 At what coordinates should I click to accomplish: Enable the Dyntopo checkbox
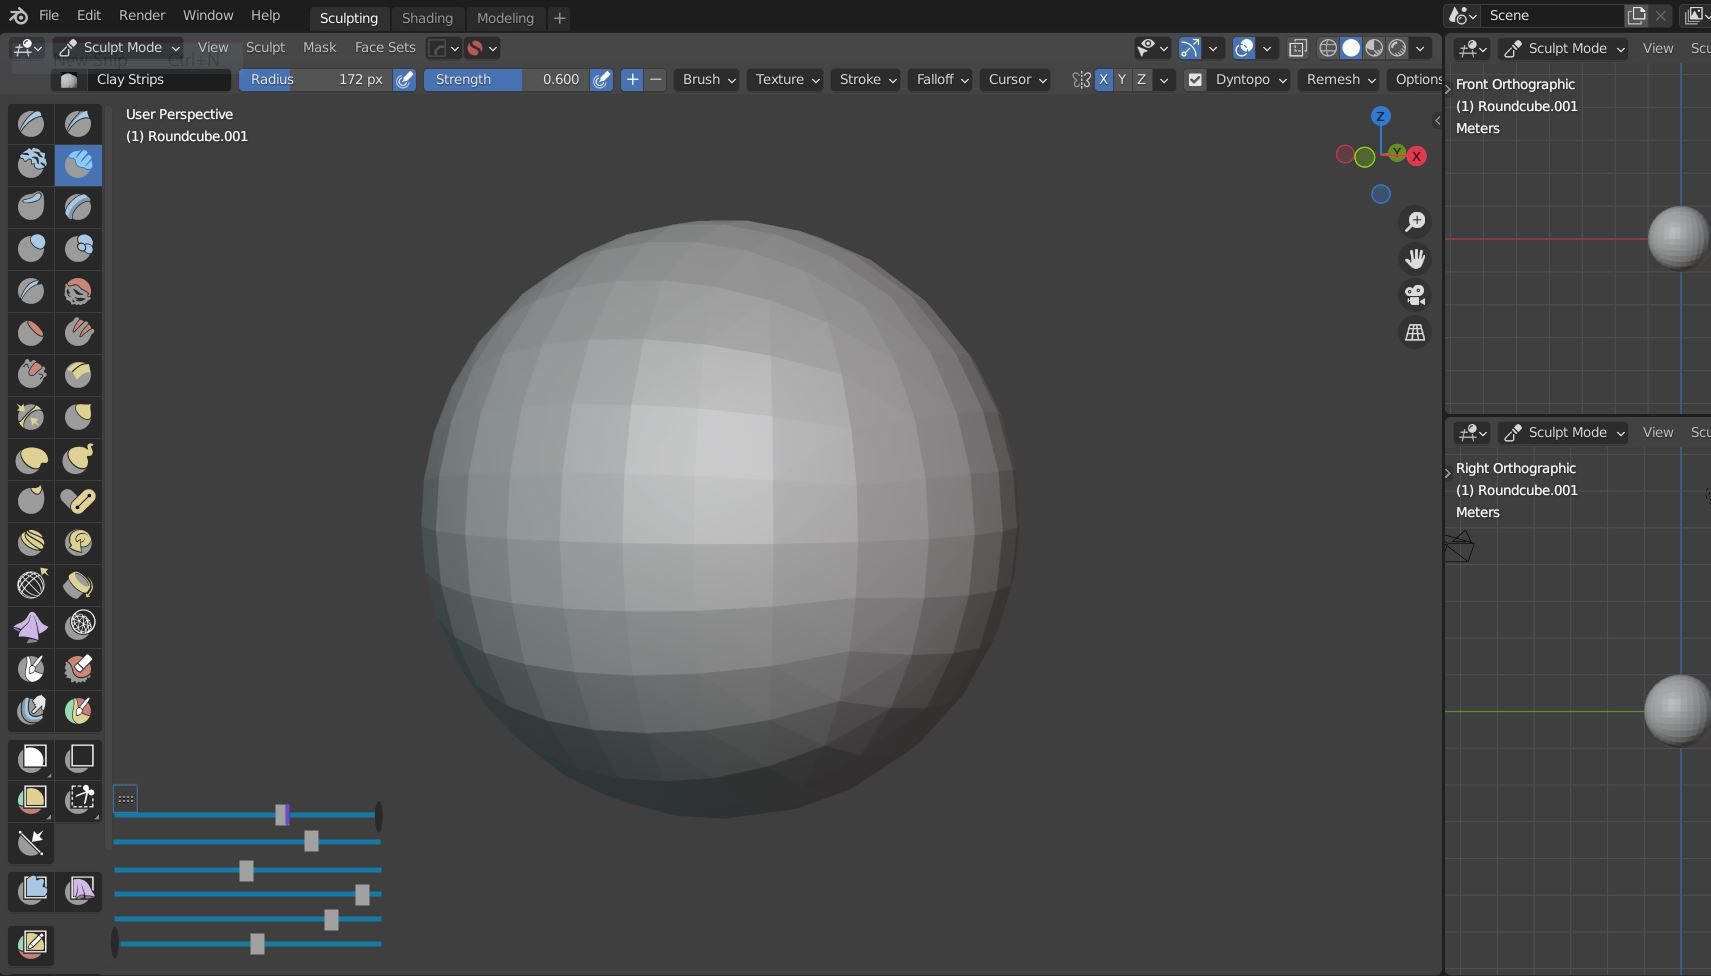[x=1195, y=80]
